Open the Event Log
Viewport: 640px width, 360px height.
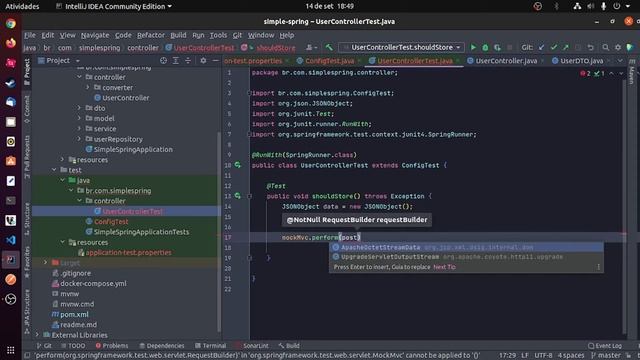[604, 346]
